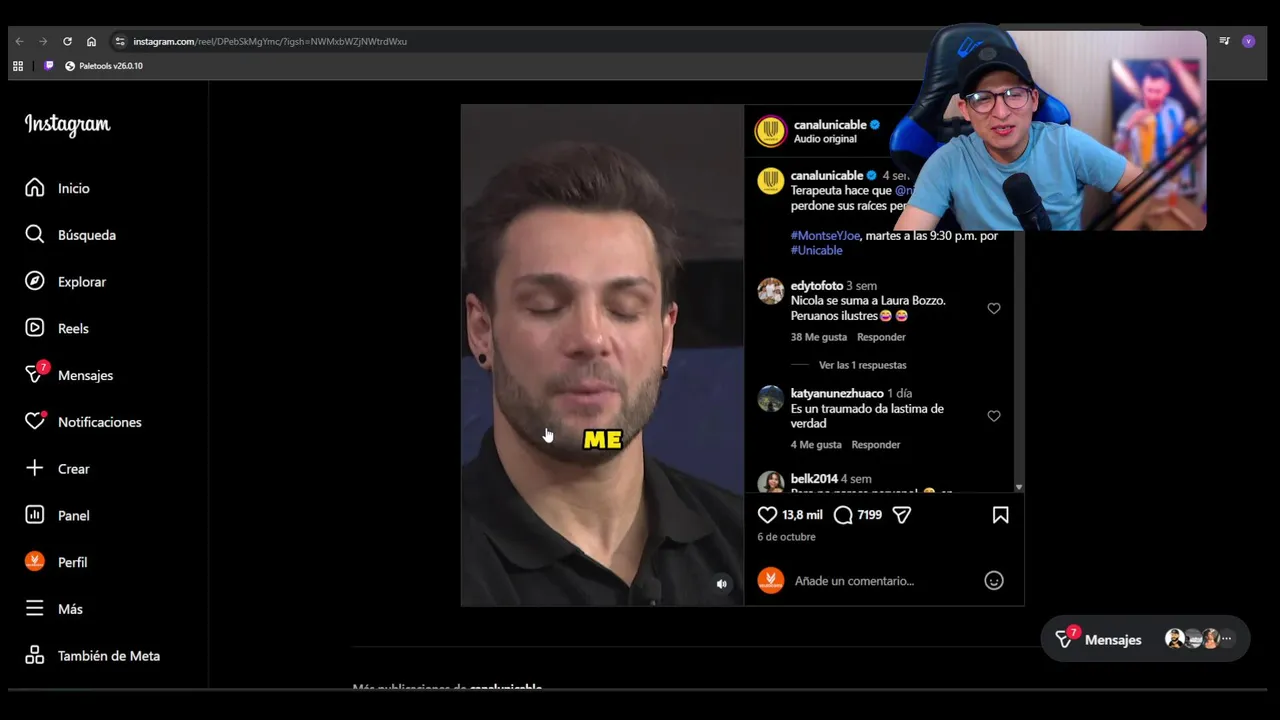Toggle the reel sound speaker icon
Image resolution: width=1280 pixels, height=720 pixels.
coord(722,584)
